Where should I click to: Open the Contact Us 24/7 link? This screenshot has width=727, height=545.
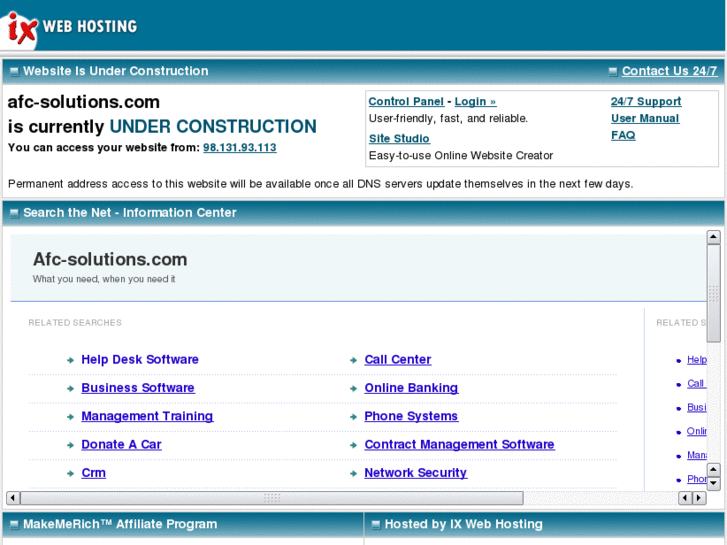[x=669, y=71]
